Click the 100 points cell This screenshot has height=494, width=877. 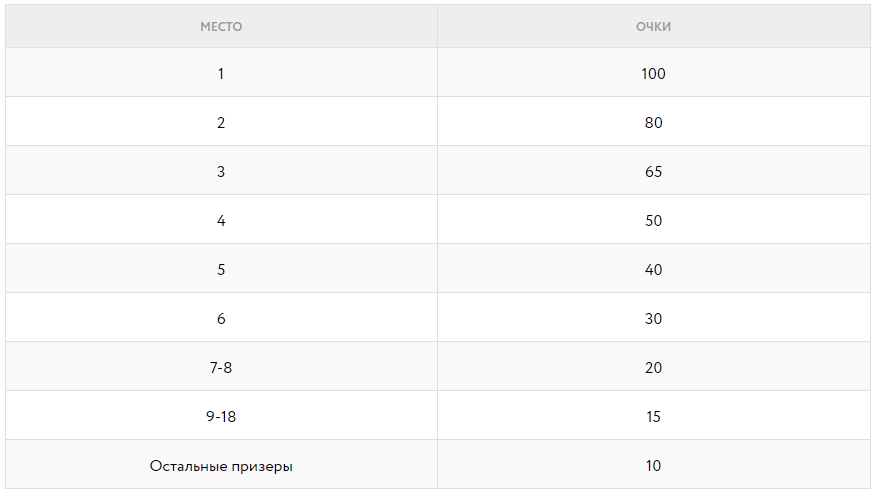[653, 74]
